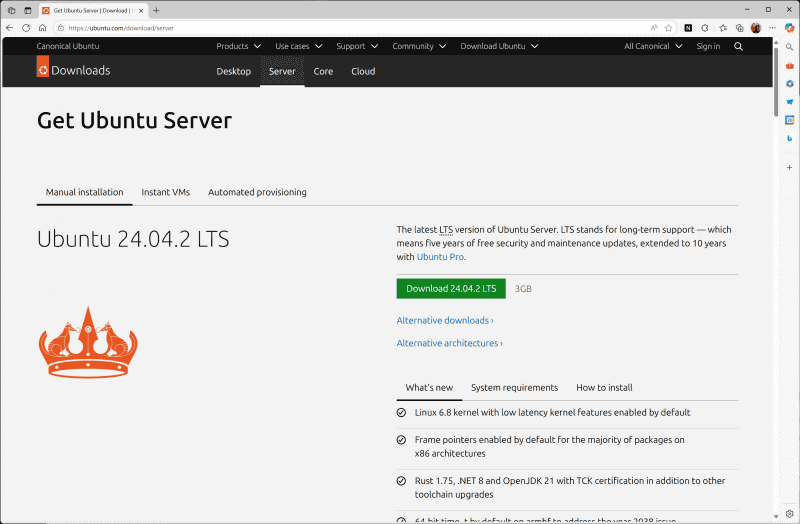
Task: Click the 3GB file size text
Action: click(x=523, y=289)
